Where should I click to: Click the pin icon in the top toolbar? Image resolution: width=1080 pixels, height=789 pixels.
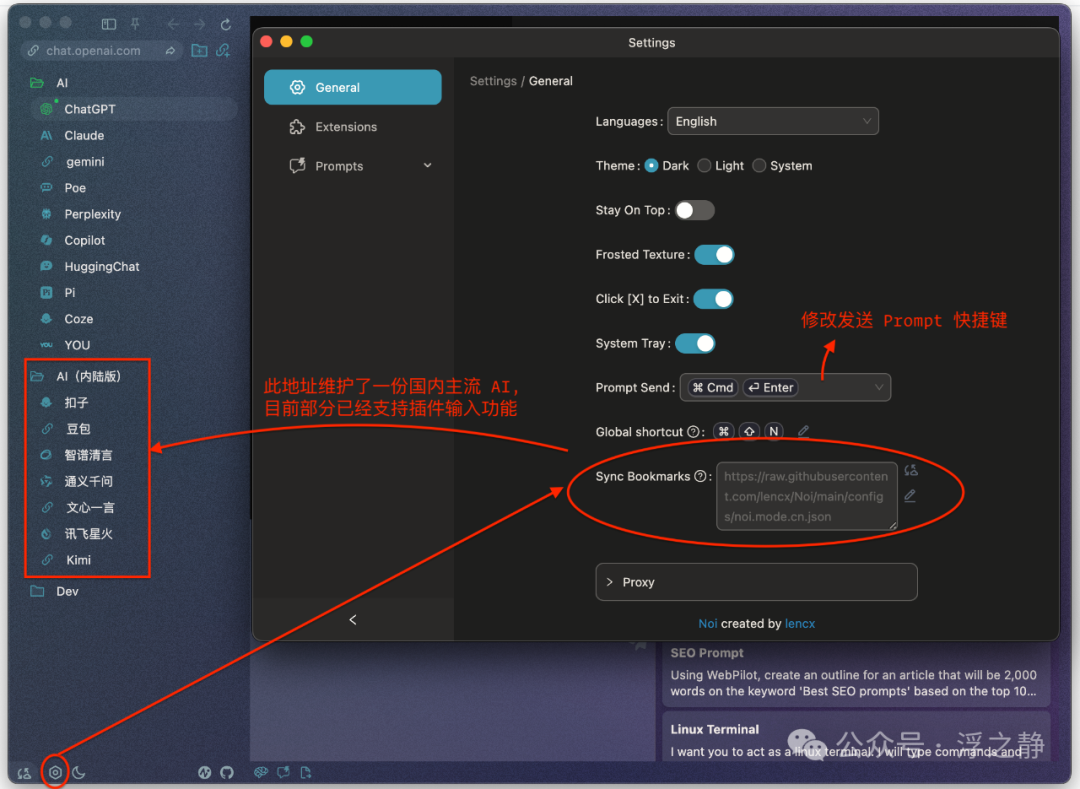(x=136, y=24)
